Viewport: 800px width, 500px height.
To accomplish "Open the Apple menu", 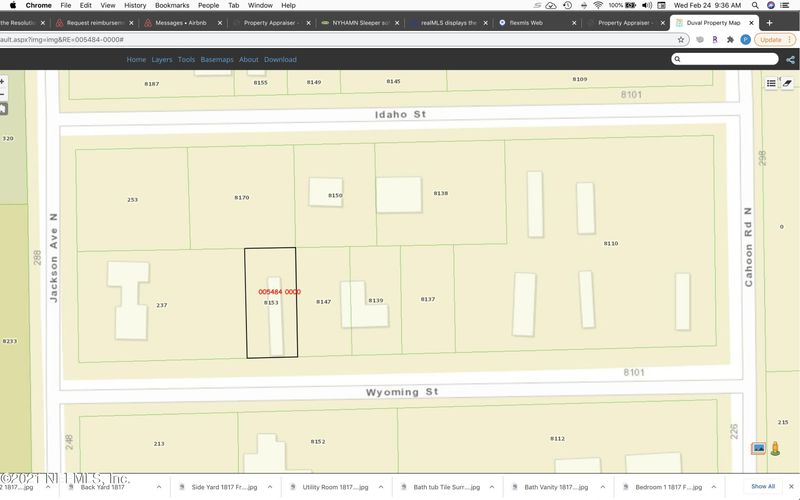I will click(x=12, y=5).
